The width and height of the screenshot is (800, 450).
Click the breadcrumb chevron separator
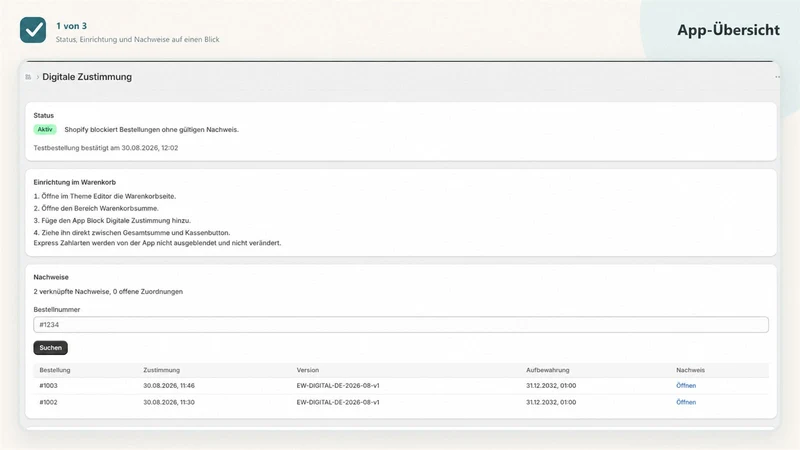point(37,77)
